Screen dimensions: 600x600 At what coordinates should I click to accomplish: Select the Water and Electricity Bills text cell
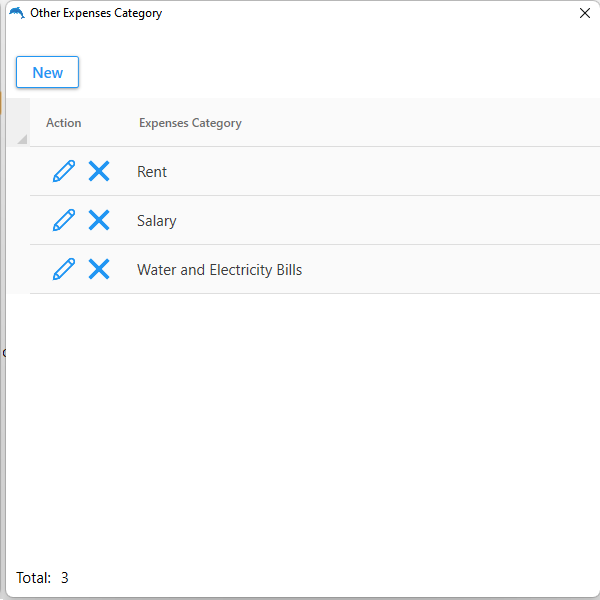click(219, 270)
